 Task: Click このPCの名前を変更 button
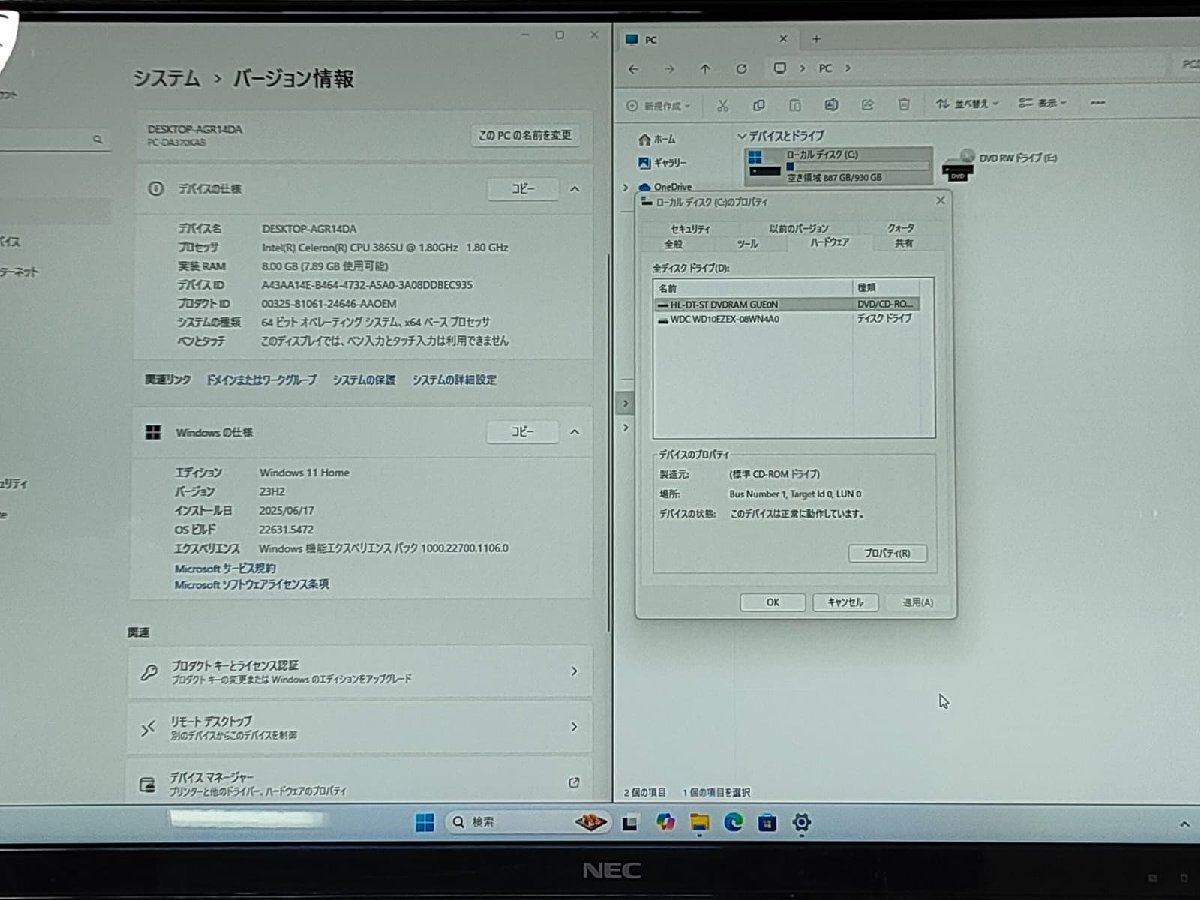[525, 136]
